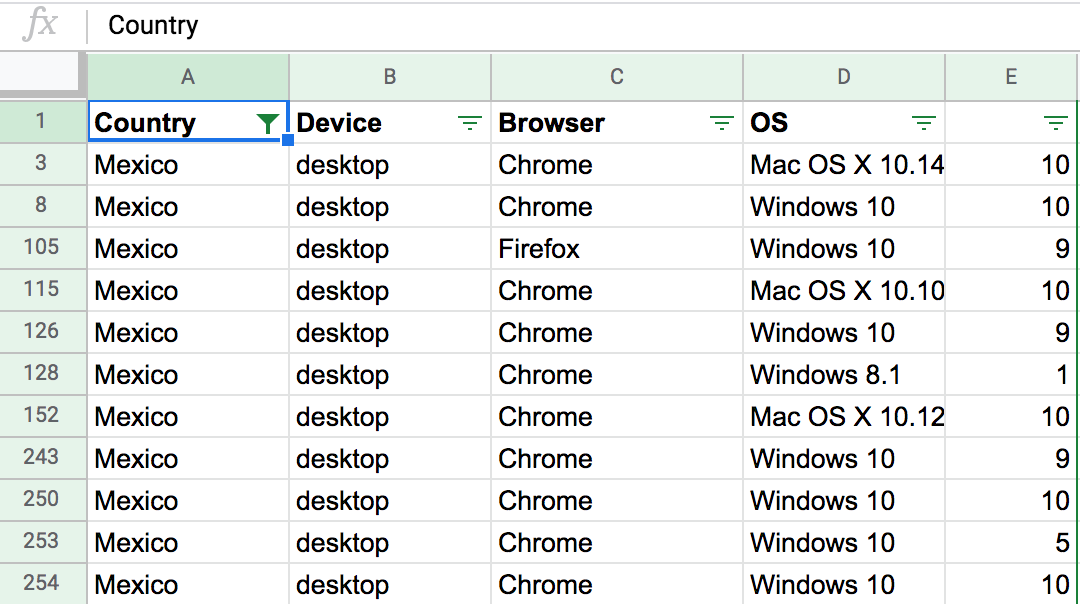The height and width of the screenshot is (604, 1080).
Task: Open the Device column filter menu
Action: 469,123
